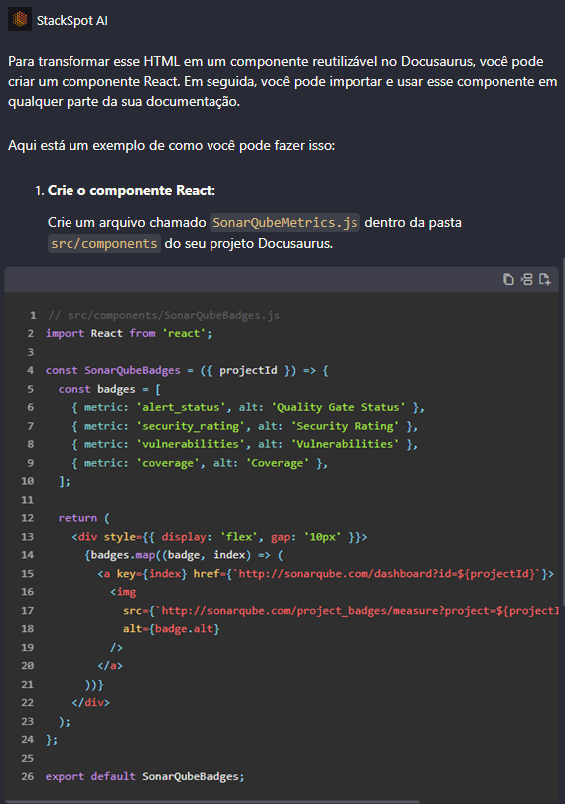566x804 pixels.
Task: Click the project_badges/measure src URL
Action: point(357,611)
